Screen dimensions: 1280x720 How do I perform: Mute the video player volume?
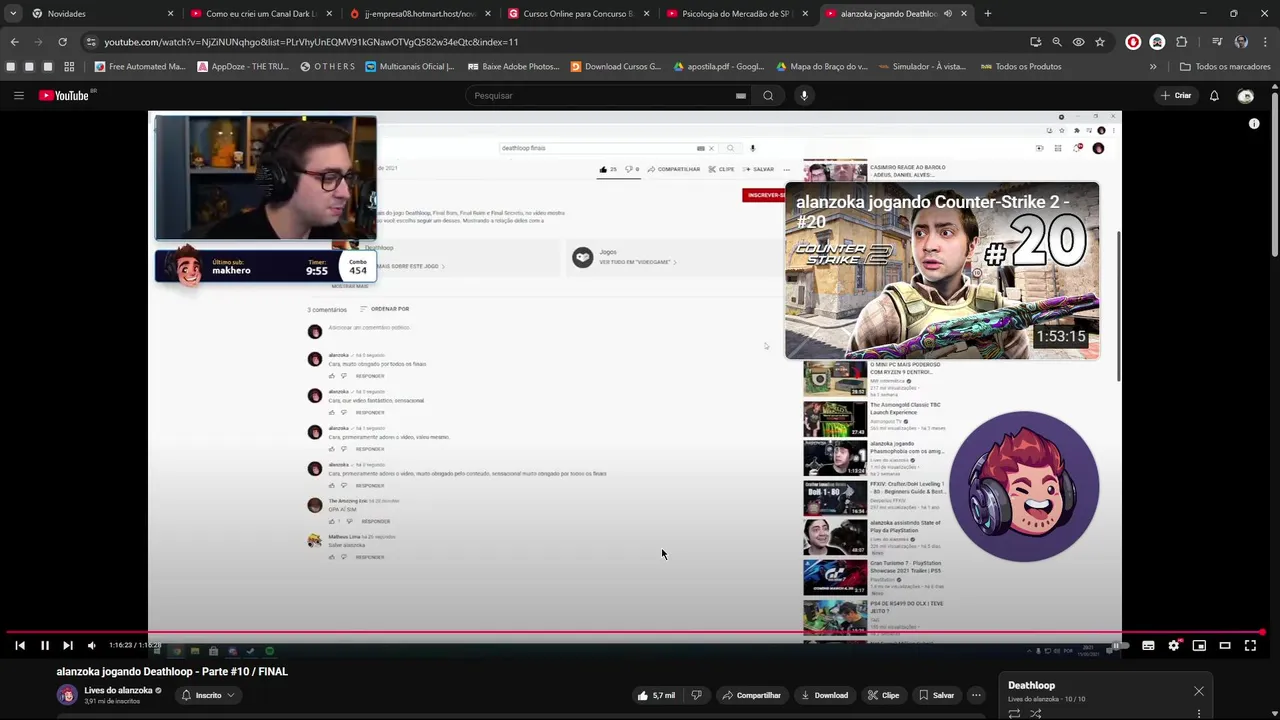(x=91, y=645)
